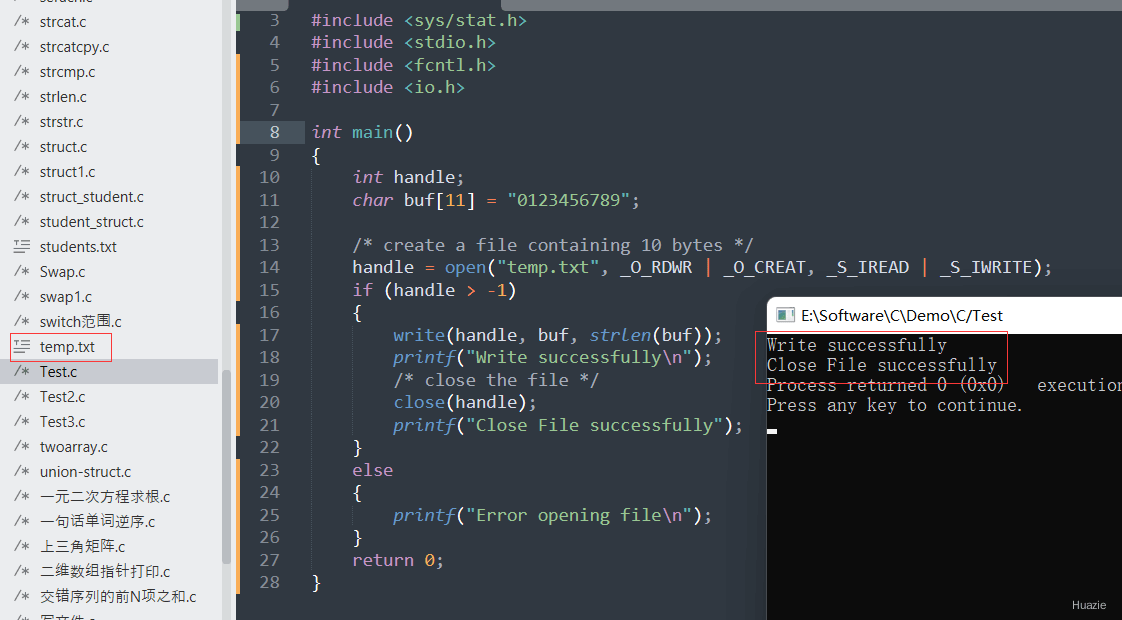1122x620 pixels.
Task: Click the sidebar vertical scrollbar thumb
Action: pyautogui.click(x=227, y=467)
